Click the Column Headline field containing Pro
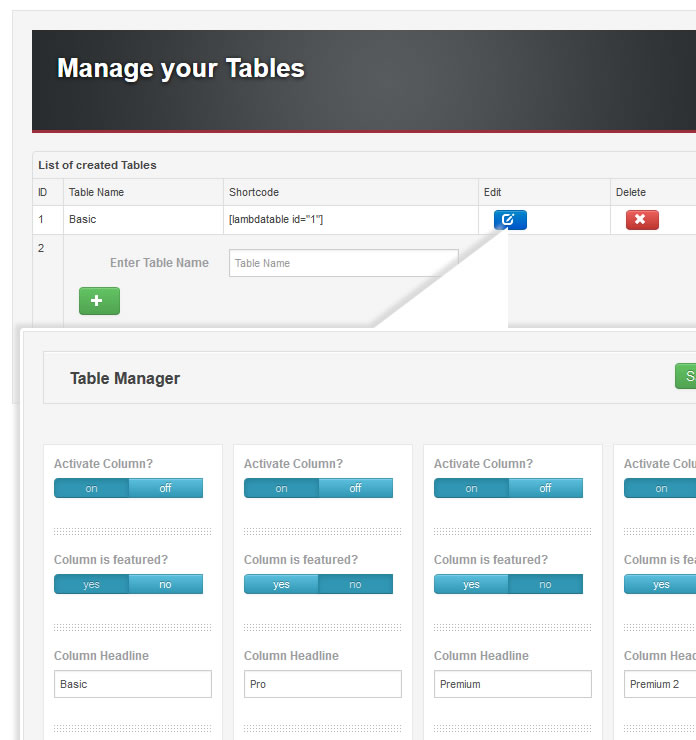 tap(323, 684)
